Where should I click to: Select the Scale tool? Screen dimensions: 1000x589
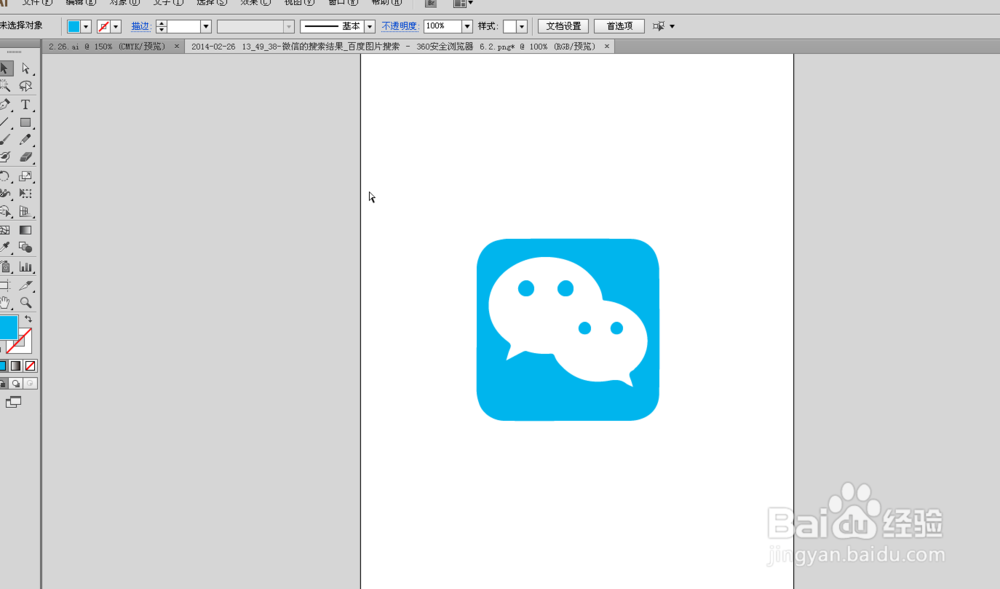pos(26,176)
